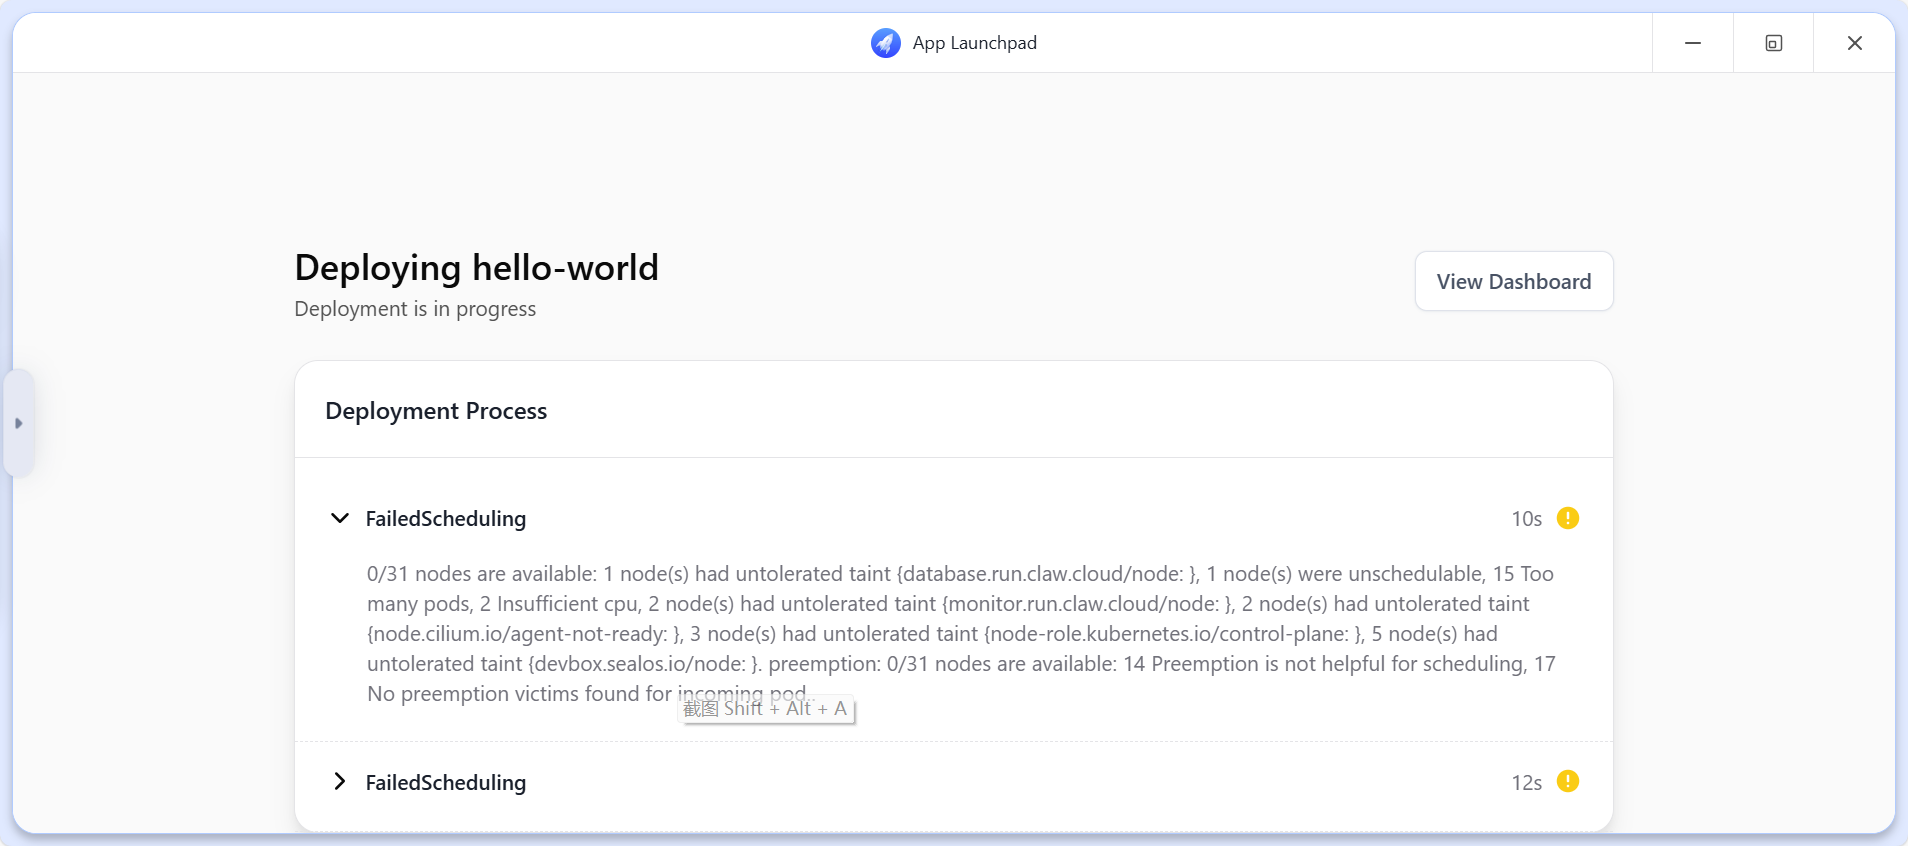1908x846 pixels.
Task: Expand the 12s FailedScheduling event
Action: tap(340, 782)
